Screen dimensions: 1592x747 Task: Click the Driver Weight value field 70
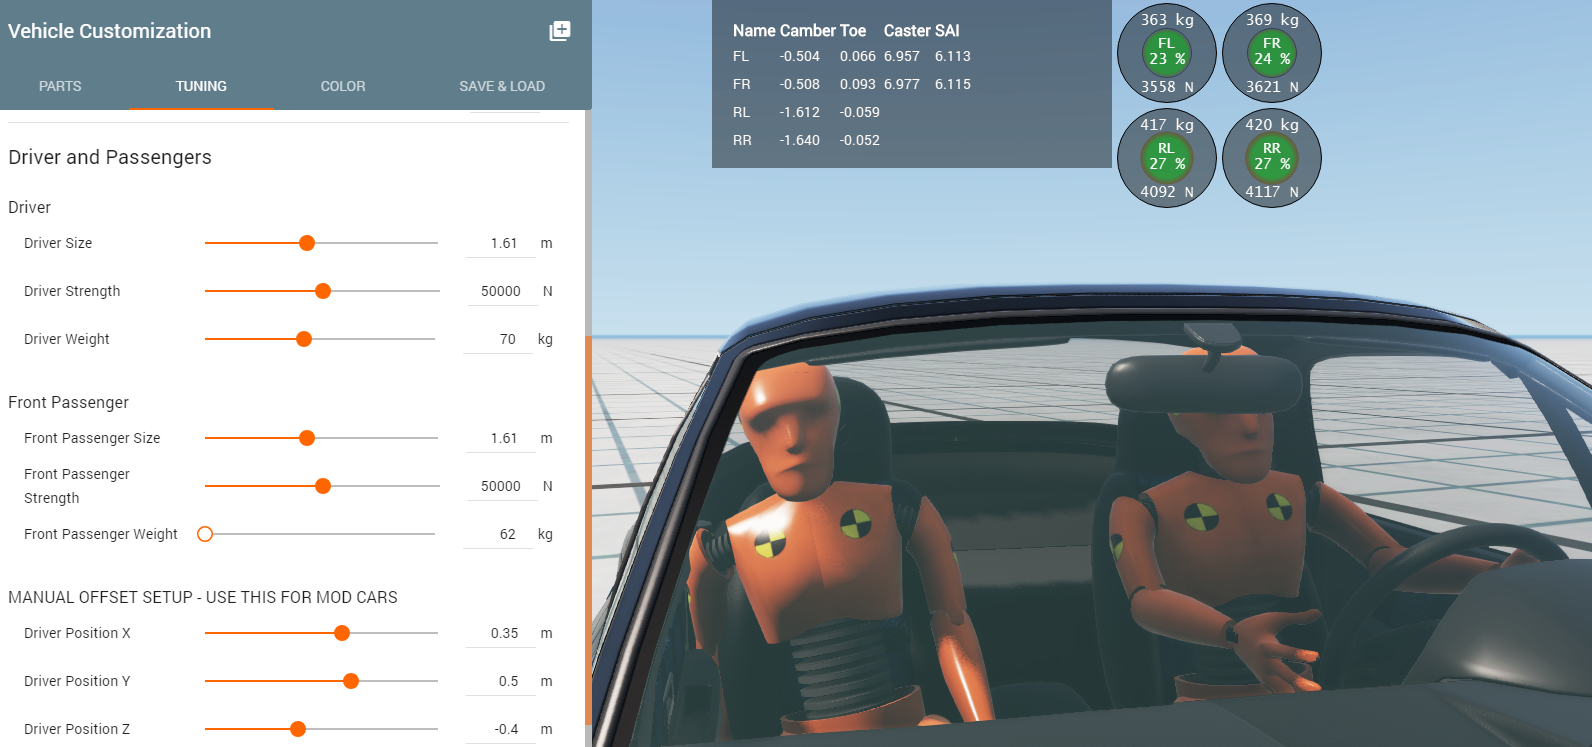(x=499, y=339)
